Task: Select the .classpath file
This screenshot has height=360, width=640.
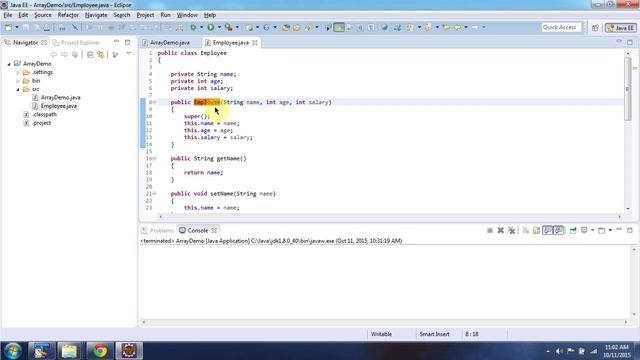Action: (44, 115)
